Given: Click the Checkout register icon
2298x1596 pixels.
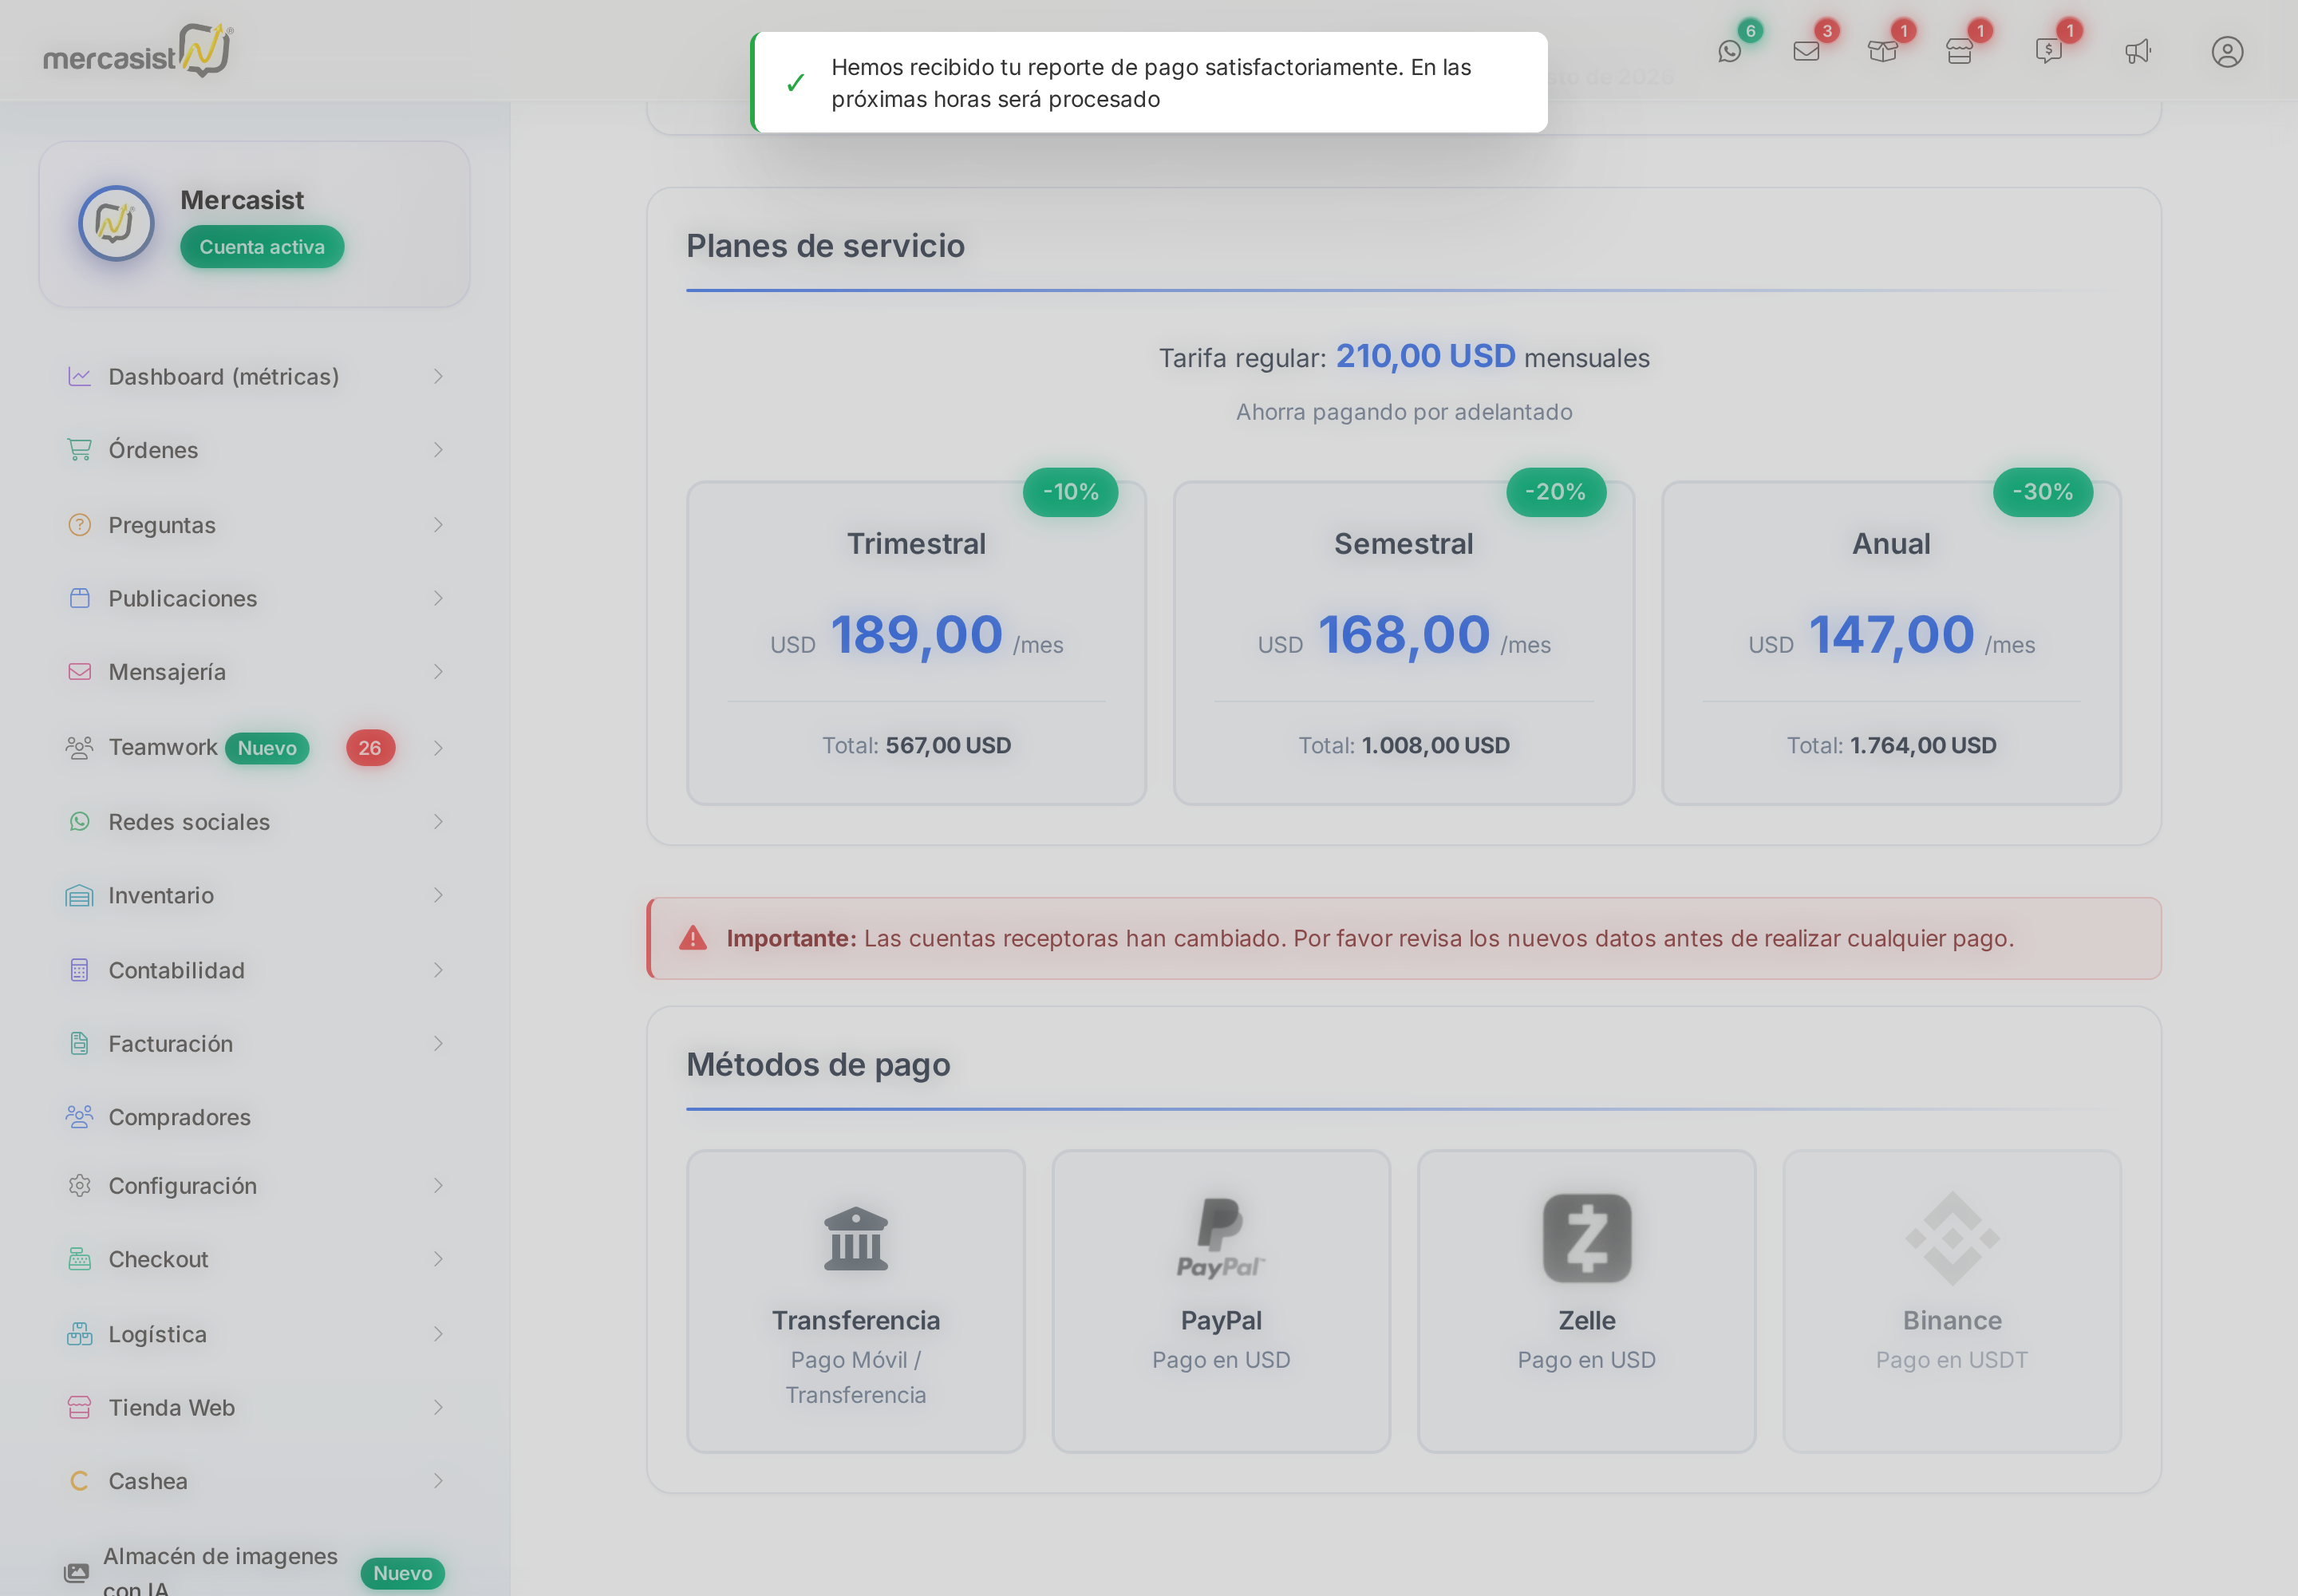Looking at the screenshot, I should tap(79, 1259).
